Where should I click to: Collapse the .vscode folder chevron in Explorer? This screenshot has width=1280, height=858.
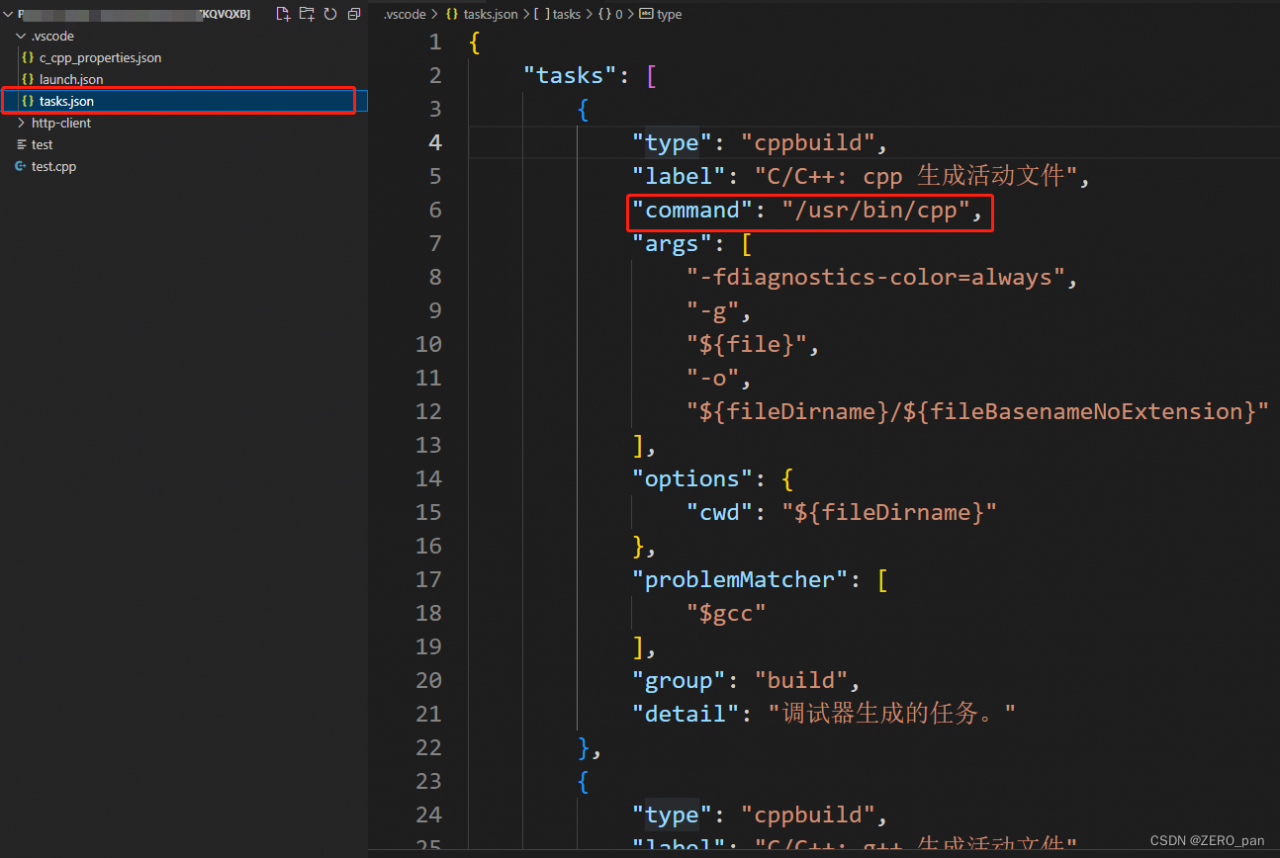[22, 36]
